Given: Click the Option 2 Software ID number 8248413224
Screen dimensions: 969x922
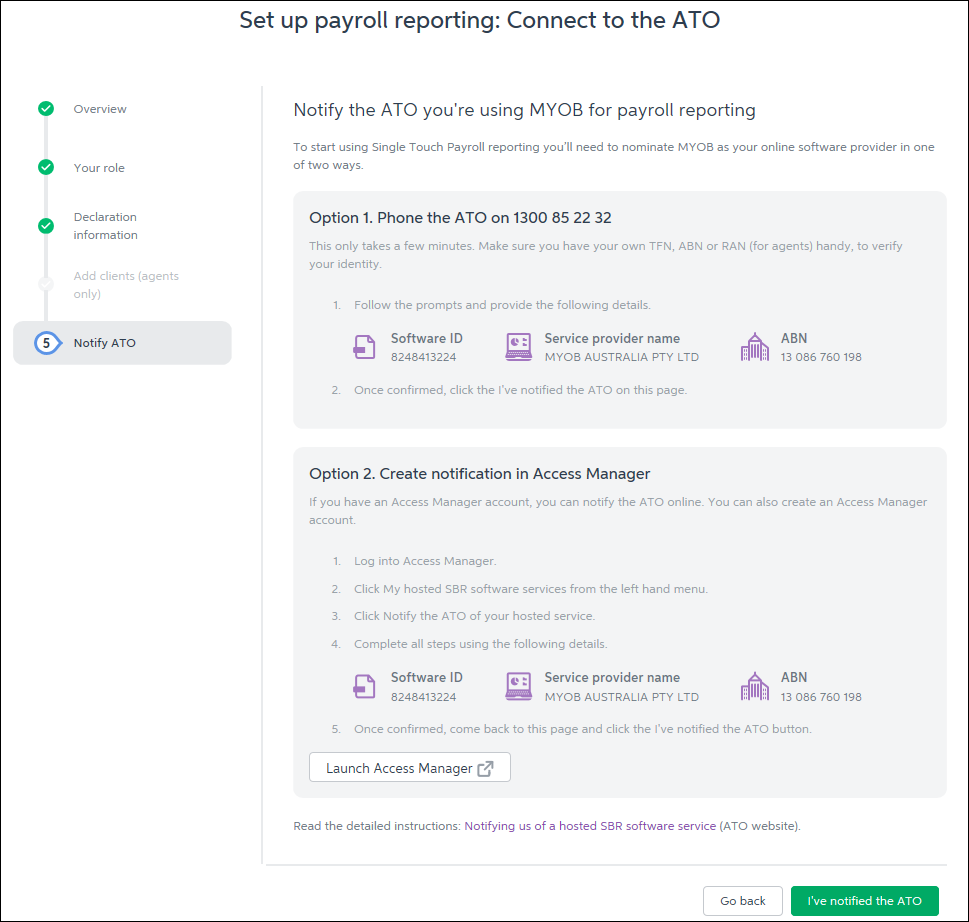Looking at the screenshot, I should [423, 697].
